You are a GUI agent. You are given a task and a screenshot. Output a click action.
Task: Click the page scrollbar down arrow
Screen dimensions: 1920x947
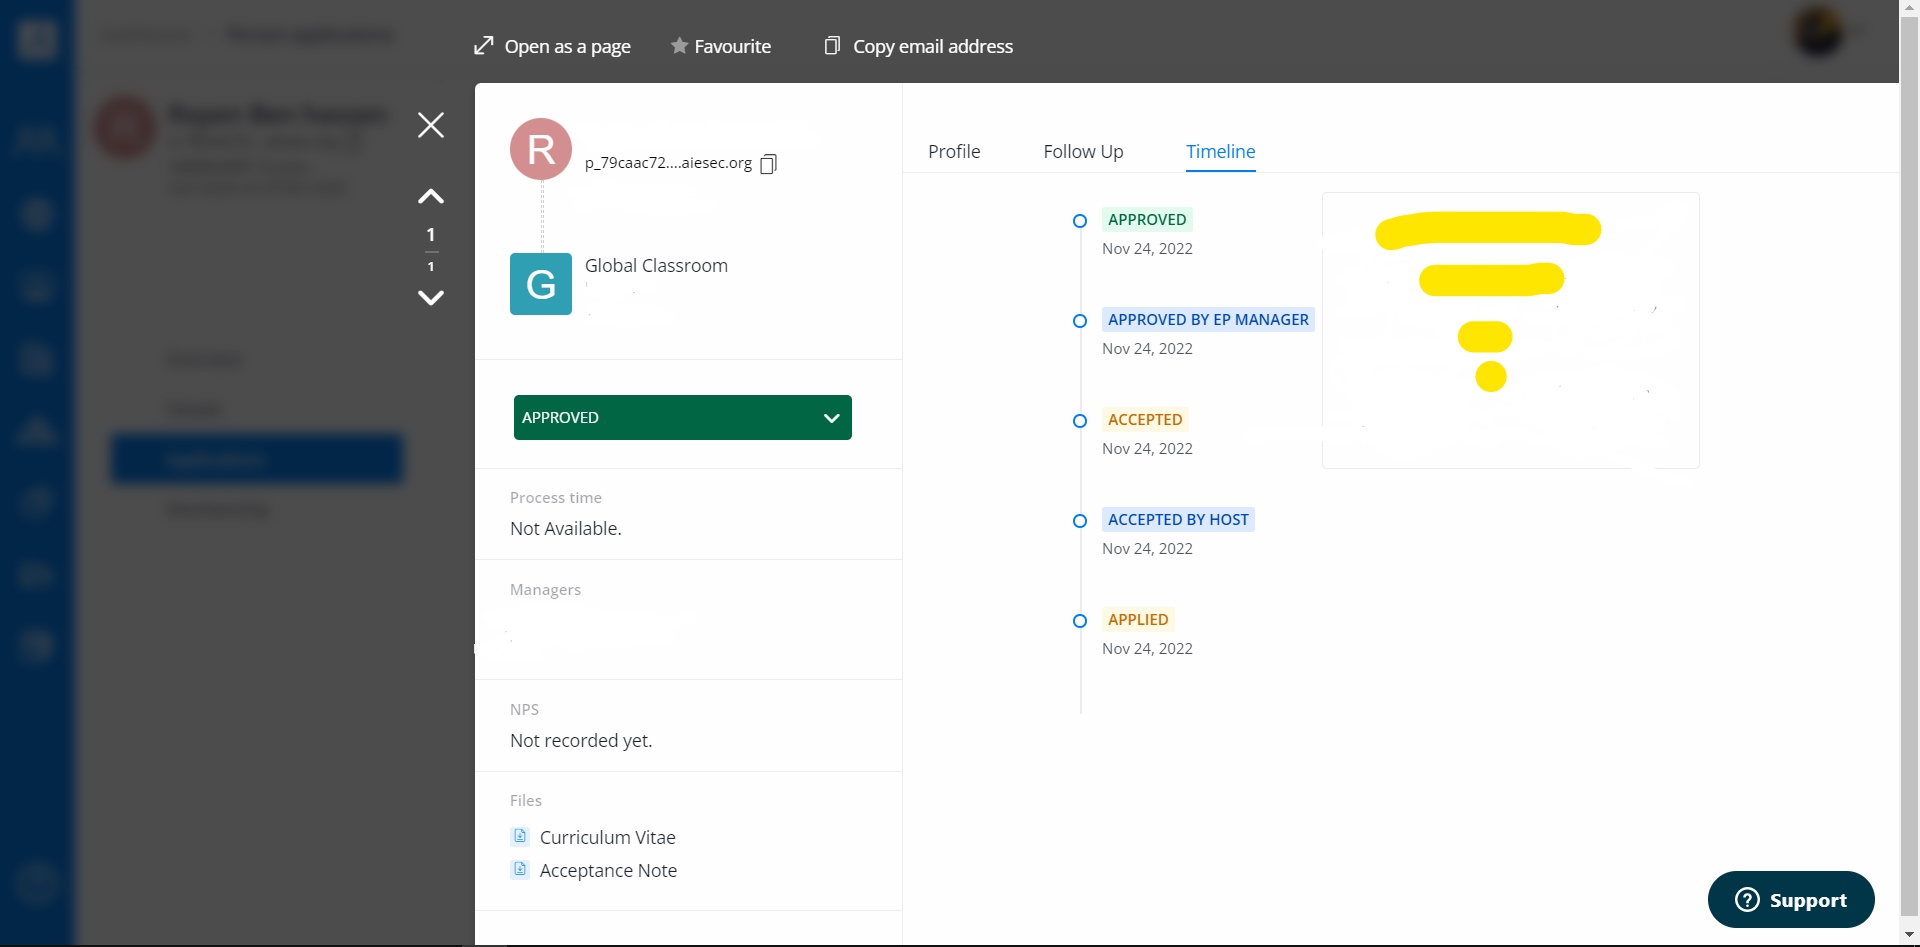pos(1909,935)
